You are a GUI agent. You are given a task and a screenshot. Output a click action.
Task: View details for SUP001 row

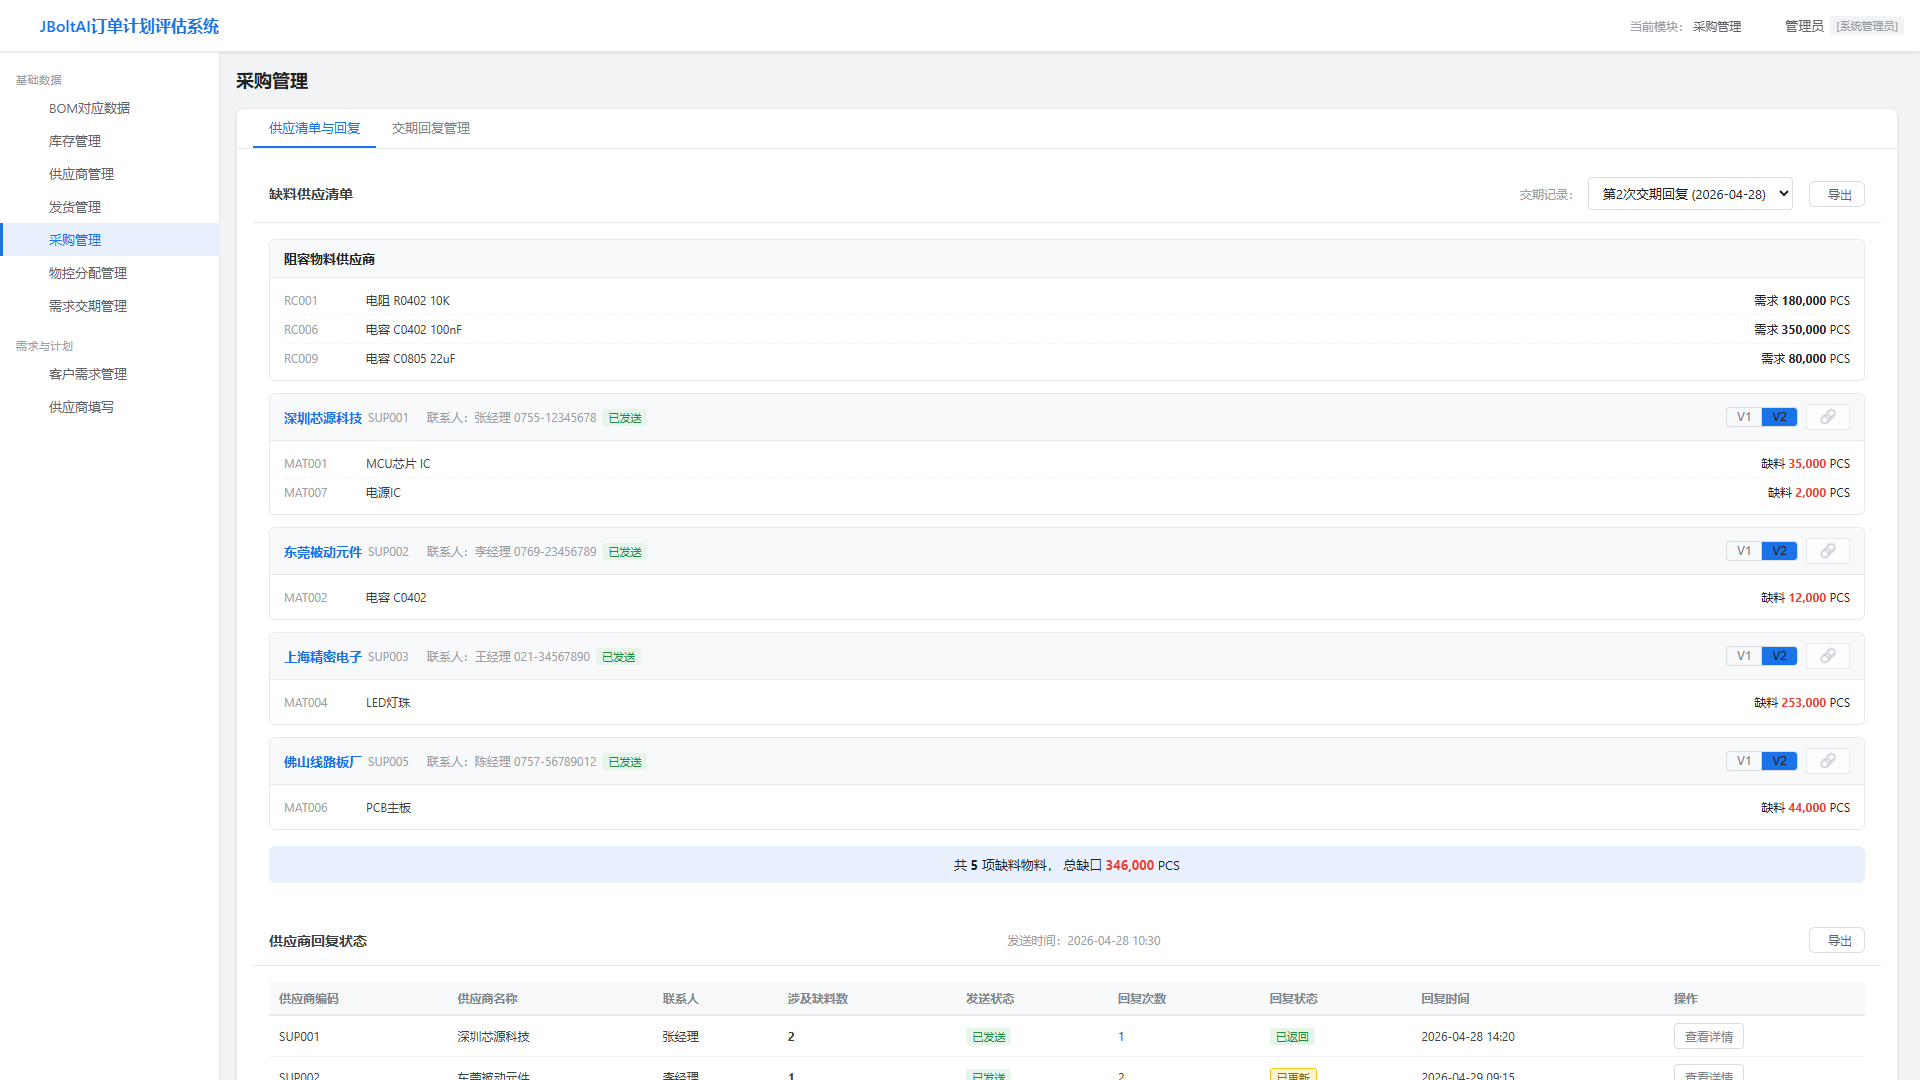(1708, 1037)
